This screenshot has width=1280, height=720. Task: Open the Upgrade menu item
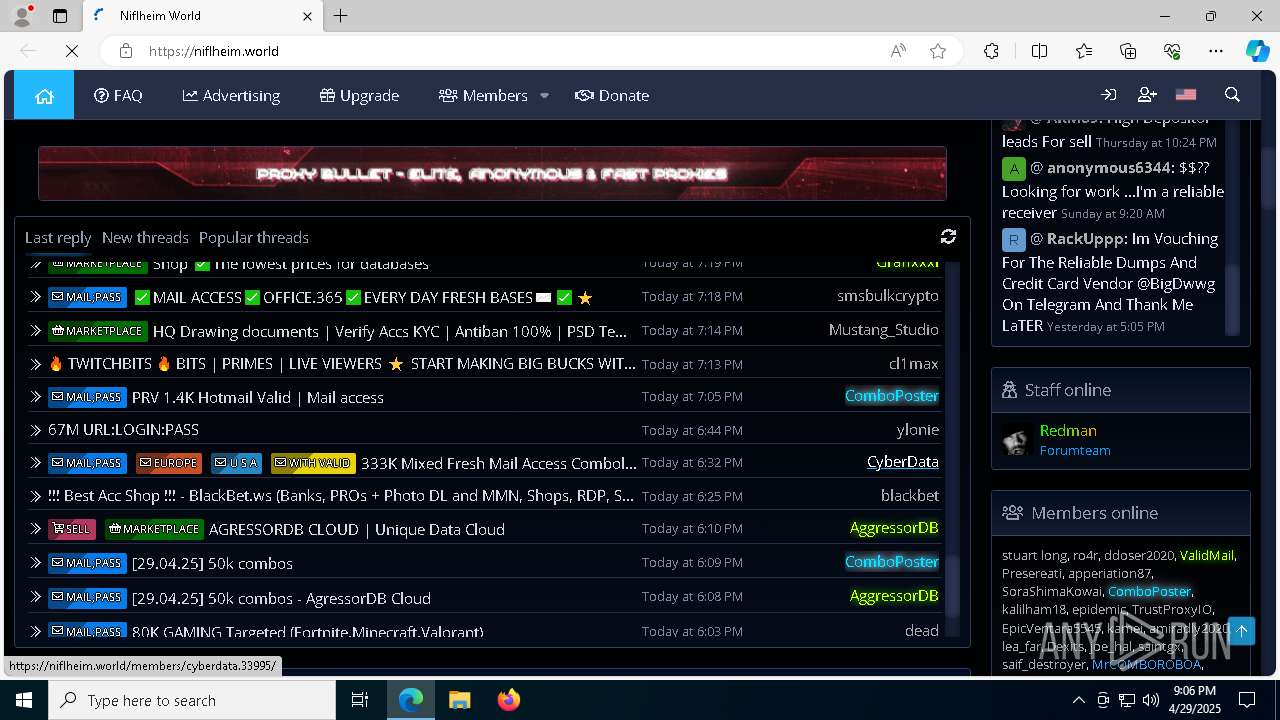359,95
